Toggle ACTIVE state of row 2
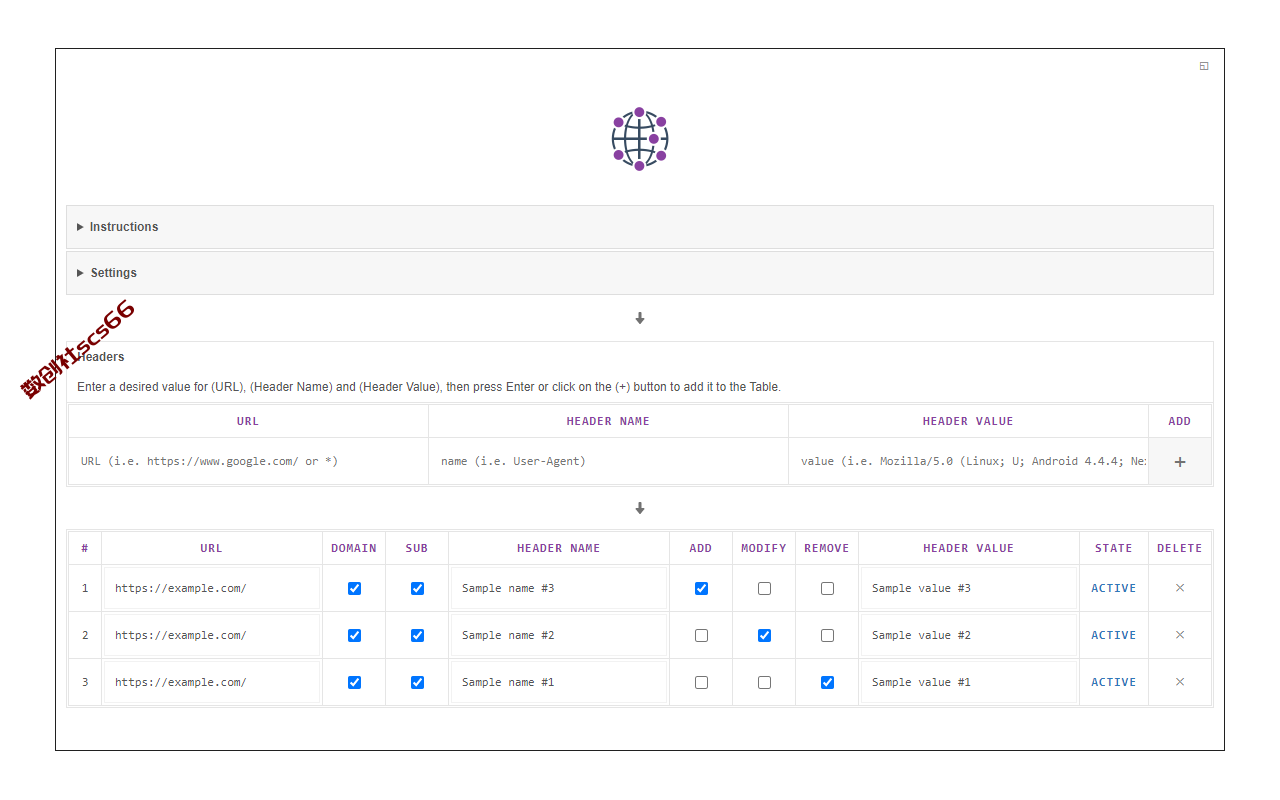The height and width of the screenshot is (800, 1280). pos(1113,635)
